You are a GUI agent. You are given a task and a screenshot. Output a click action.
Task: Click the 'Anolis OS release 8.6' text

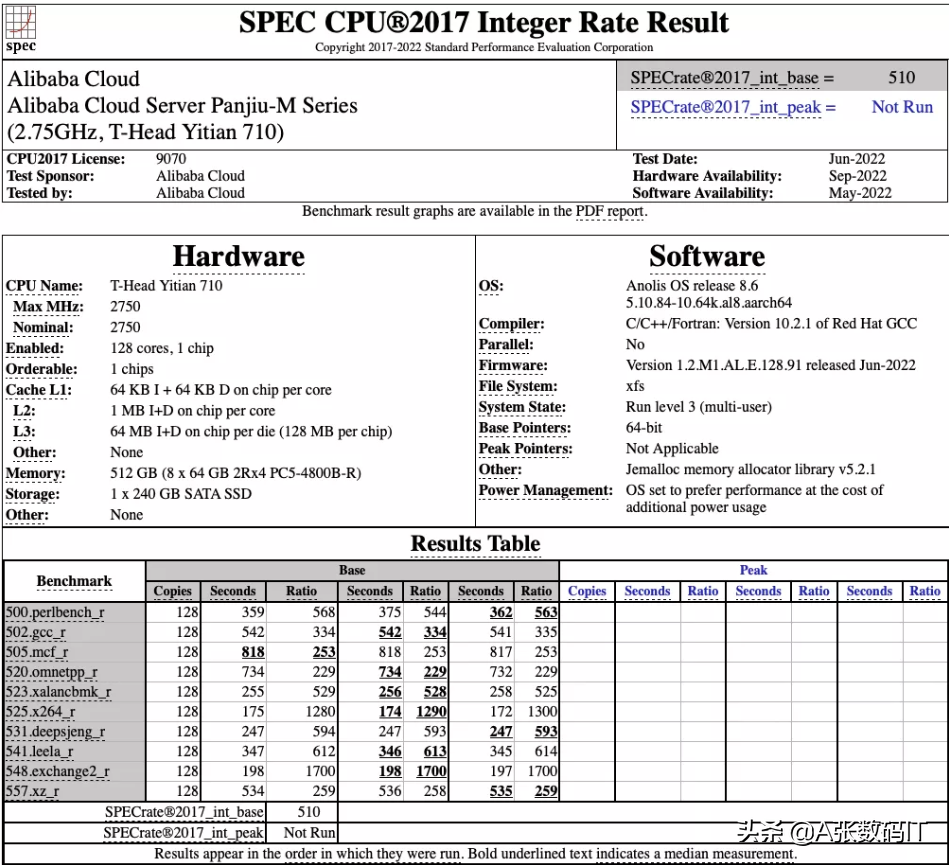pos(692,286)
